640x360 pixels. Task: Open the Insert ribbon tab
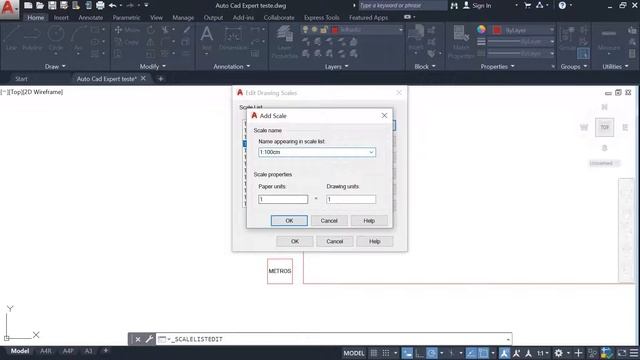pyautogui.click(x=61, y=18)
